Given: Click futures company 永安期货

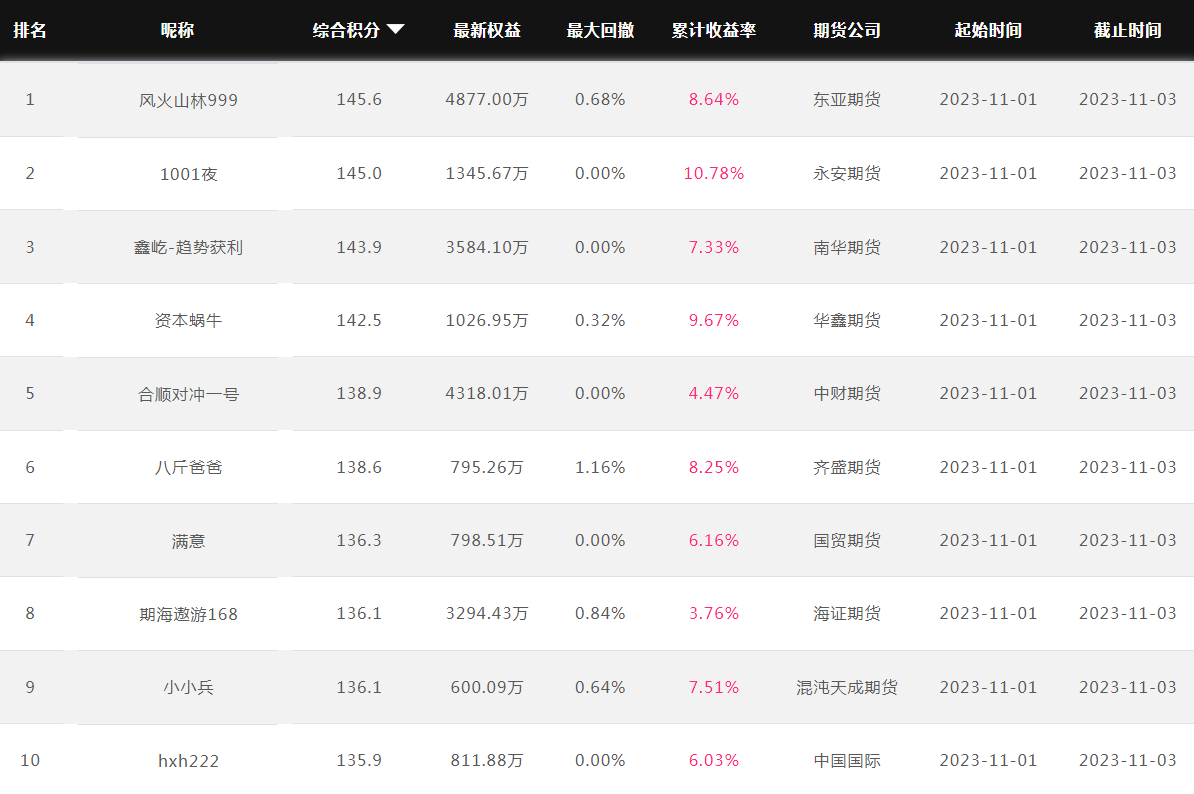Looking at the screenshot, I should tap(847, 174).
